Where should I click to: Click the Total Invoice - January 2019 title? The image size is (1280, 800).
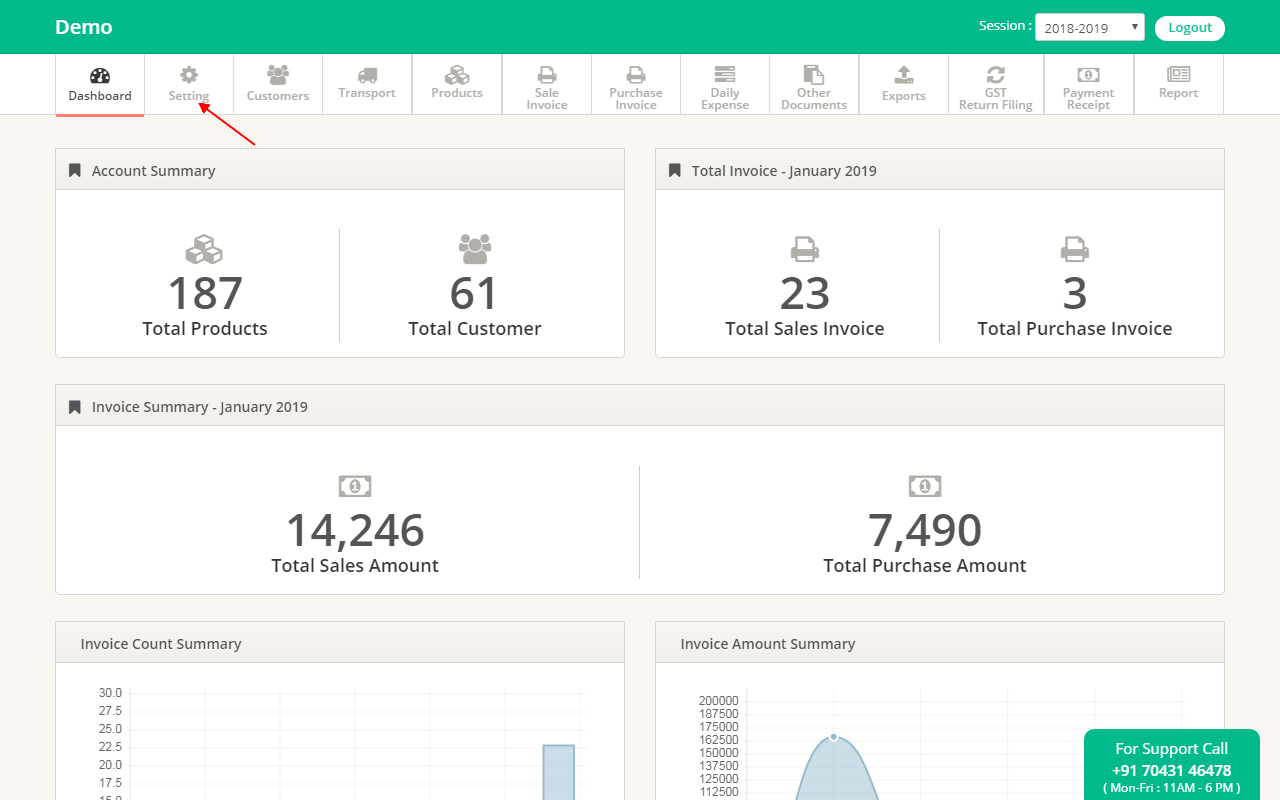[x=784, y=171]
